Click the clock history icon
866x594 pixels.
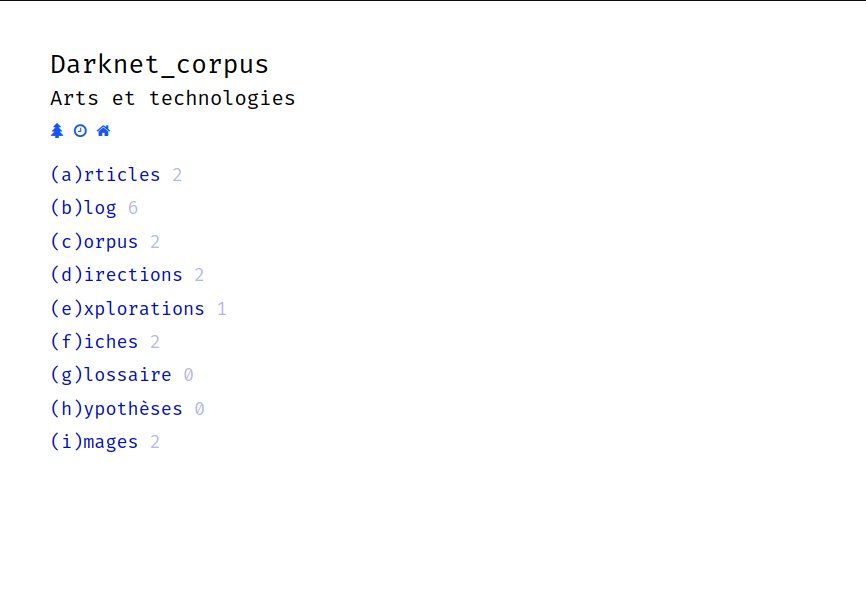coord(80,131)
